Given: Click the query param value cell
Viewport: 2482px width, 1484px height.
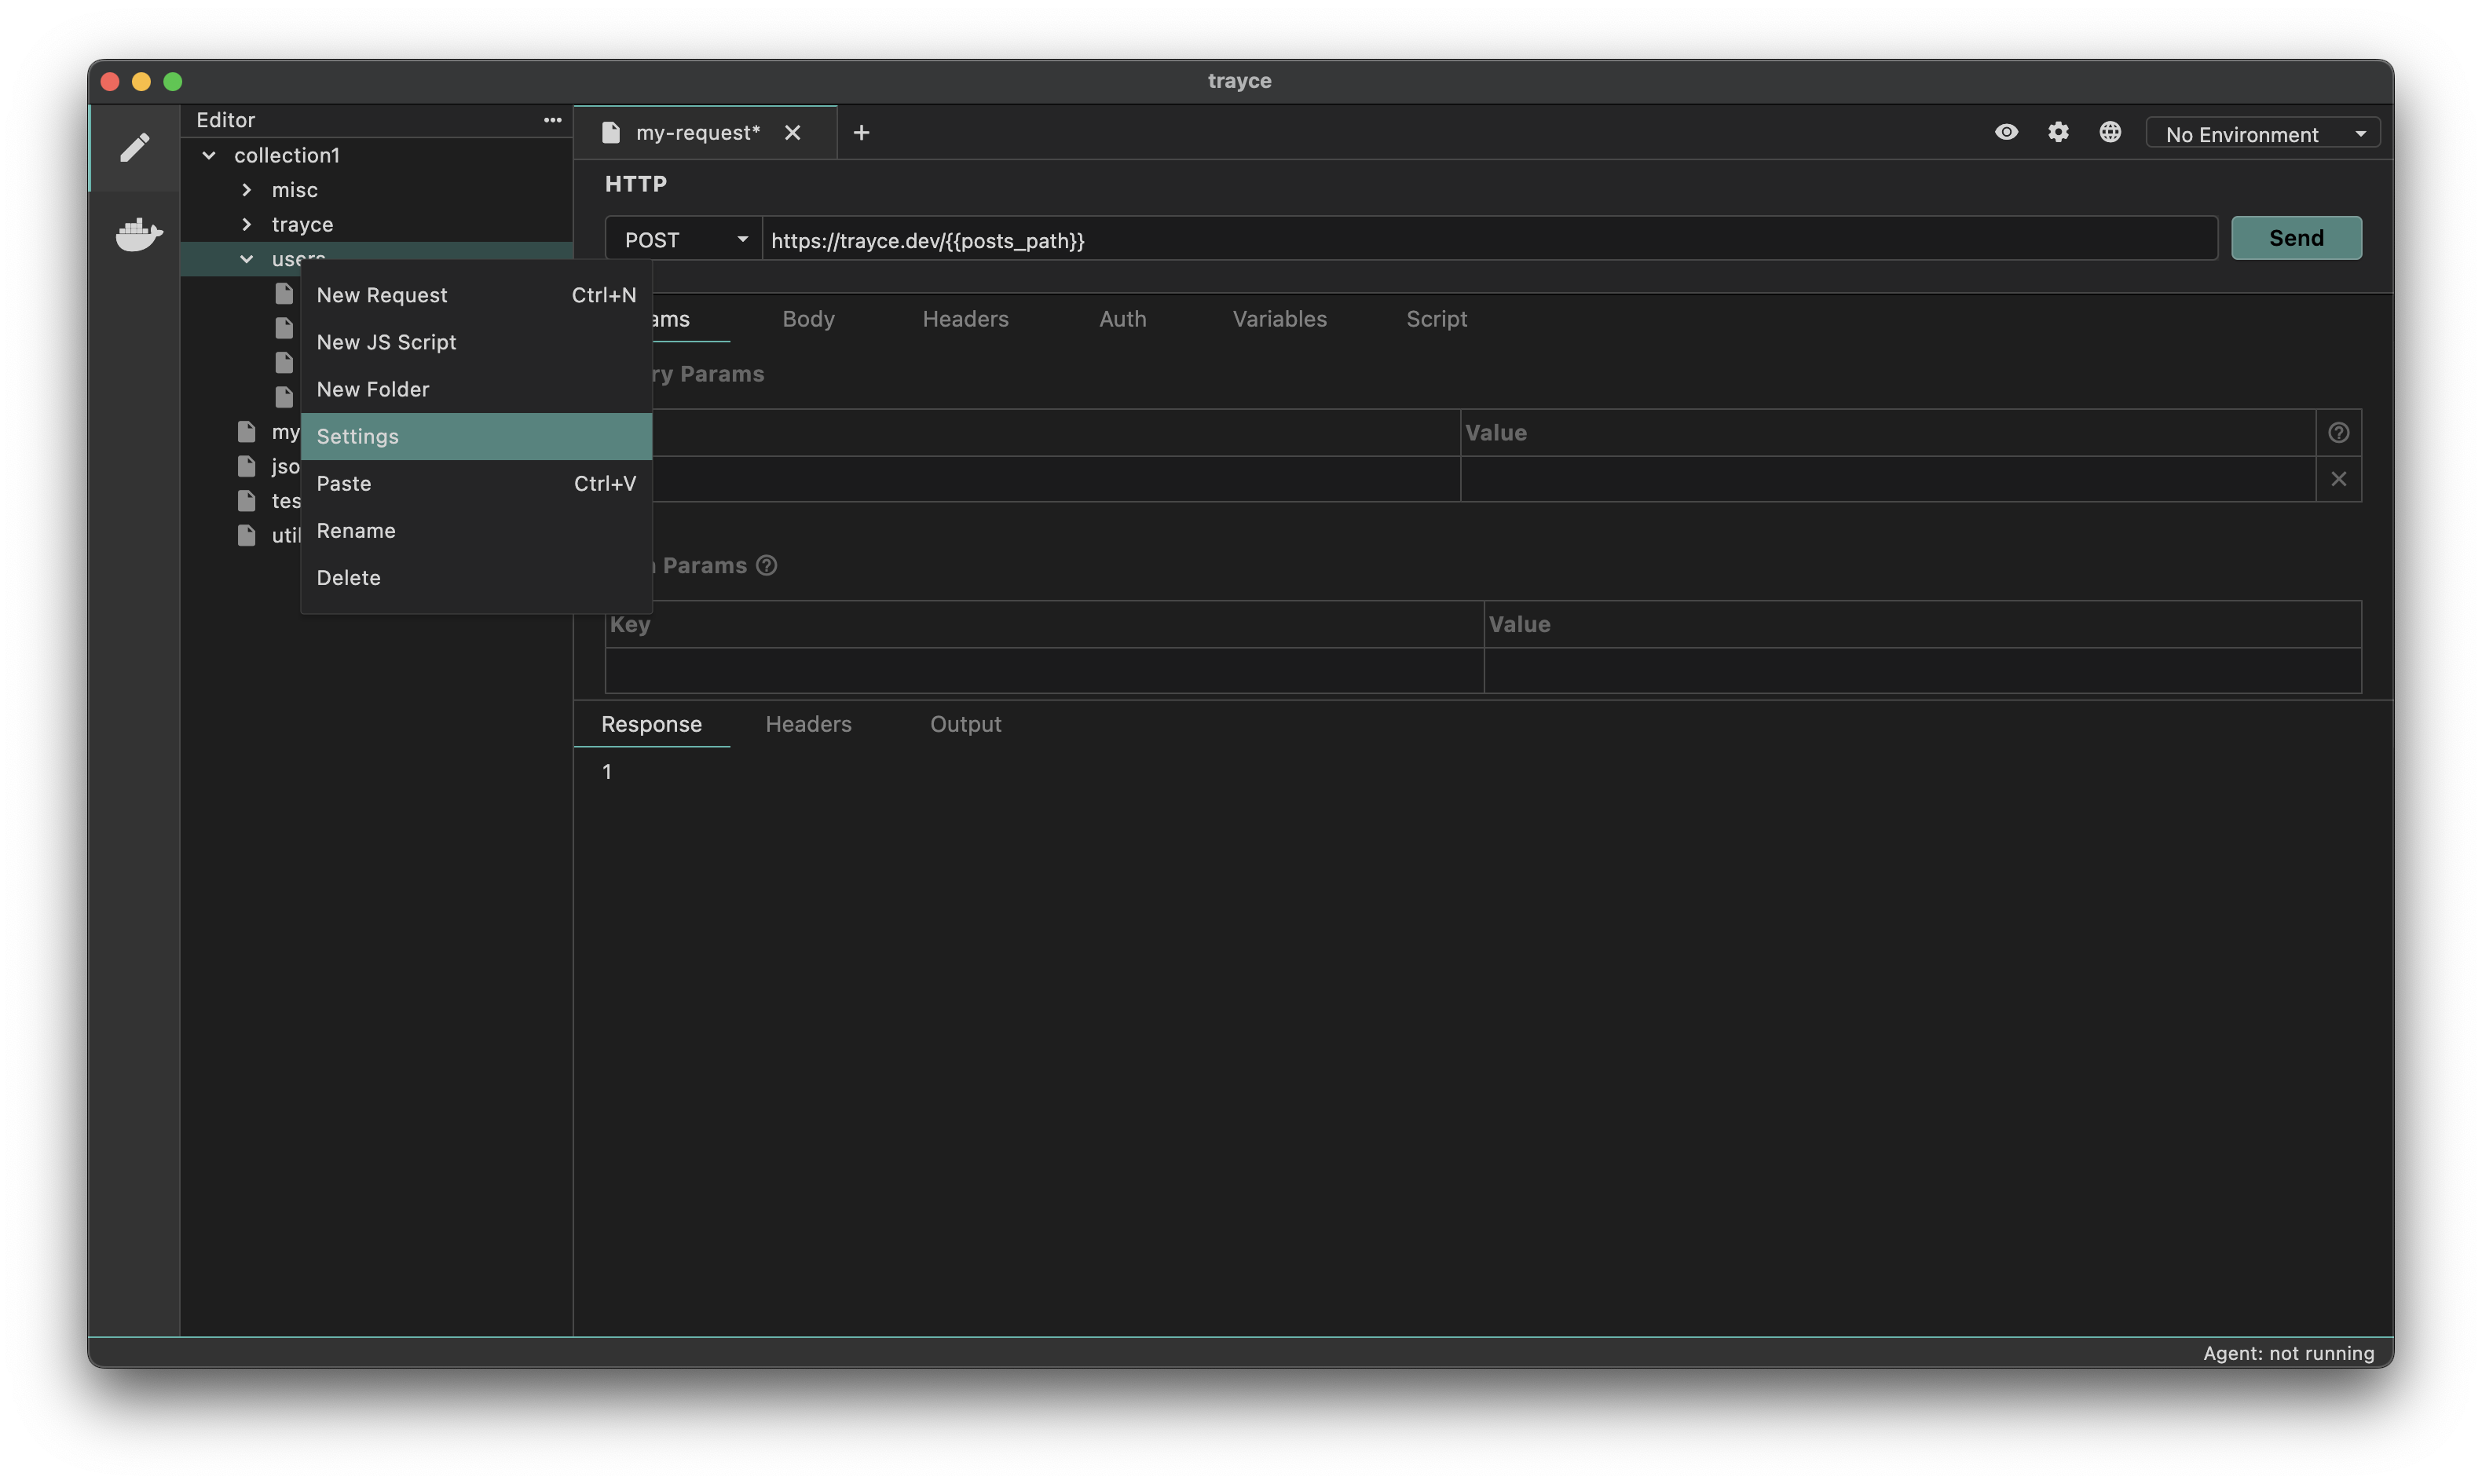Looking at the screenshot, I should [x=1887, y=479].
